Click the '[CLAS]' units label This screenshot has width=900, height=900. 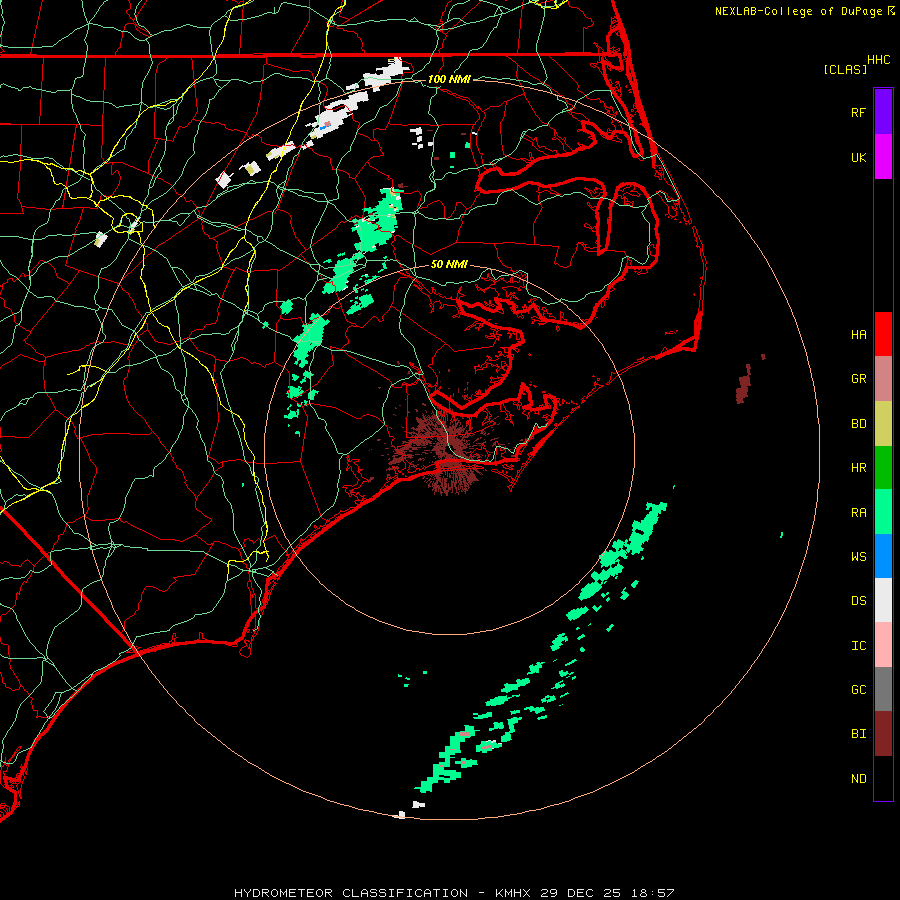pyautogui.click(x=845, y=69)
